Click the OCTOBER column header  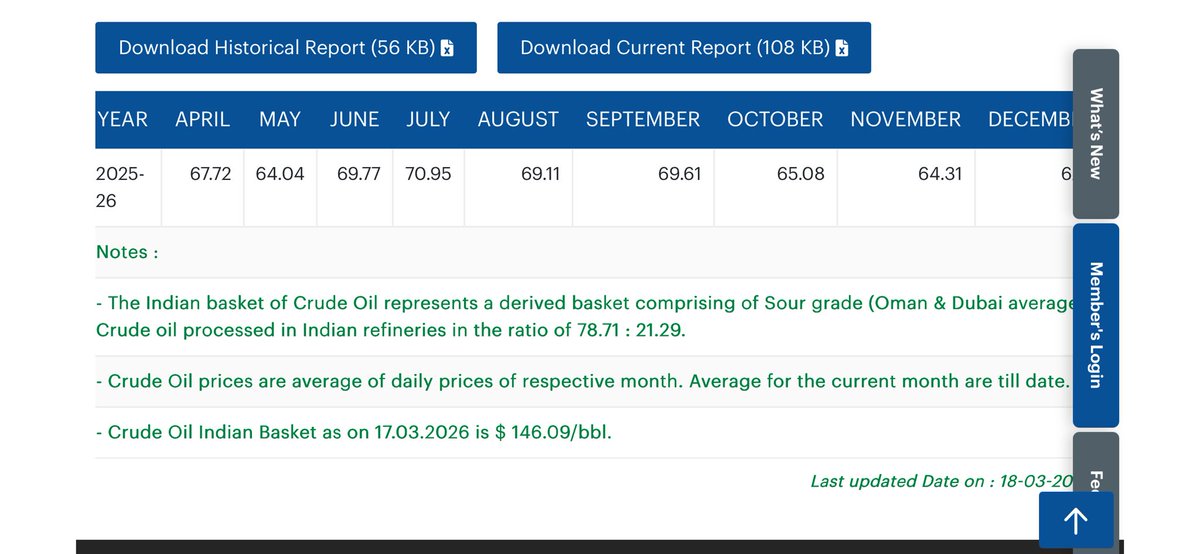775,120
